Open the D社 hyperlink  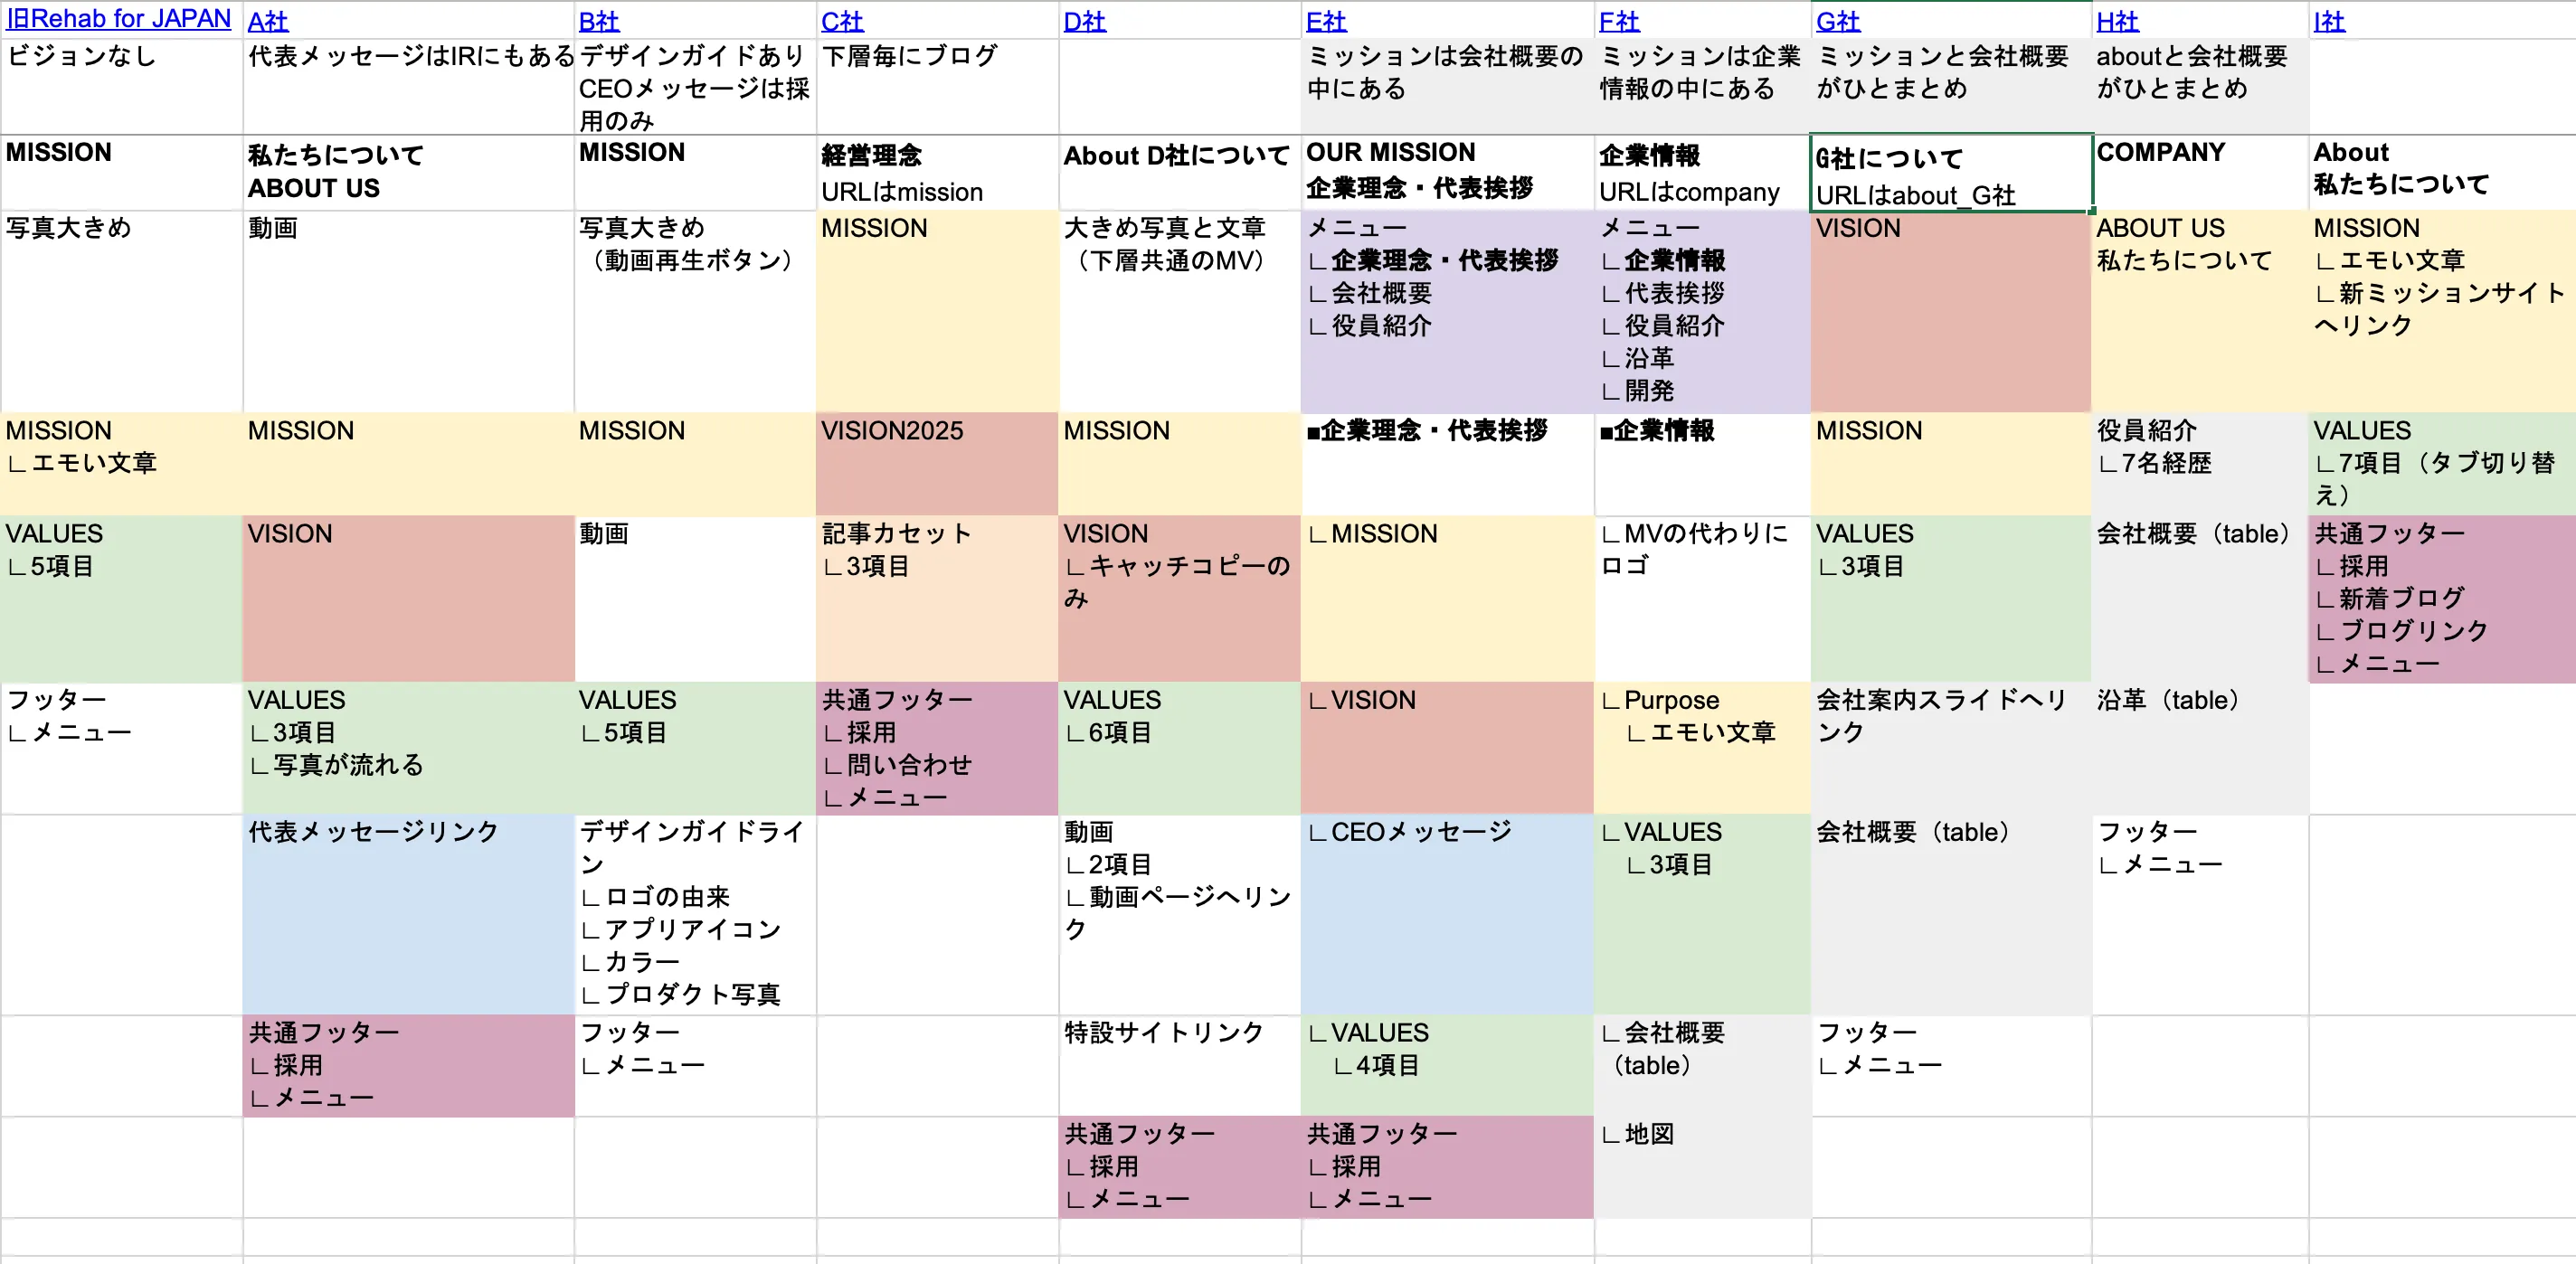coord(1082,20)
